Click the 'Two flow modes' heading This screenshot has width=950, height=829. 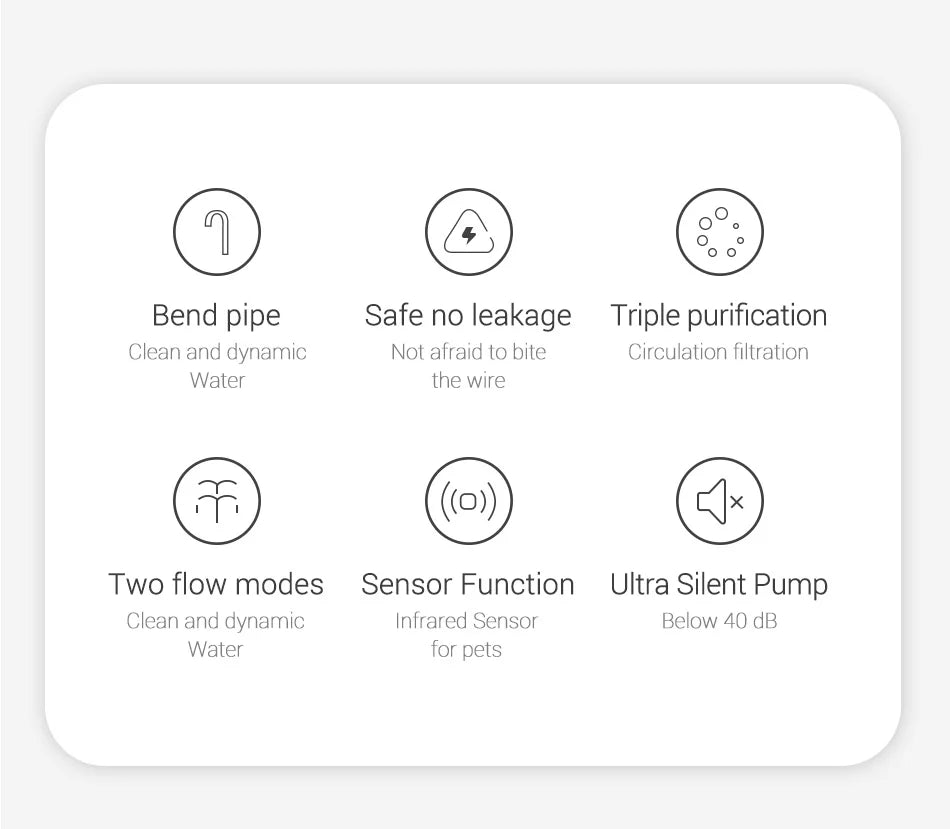coord(216,584)
